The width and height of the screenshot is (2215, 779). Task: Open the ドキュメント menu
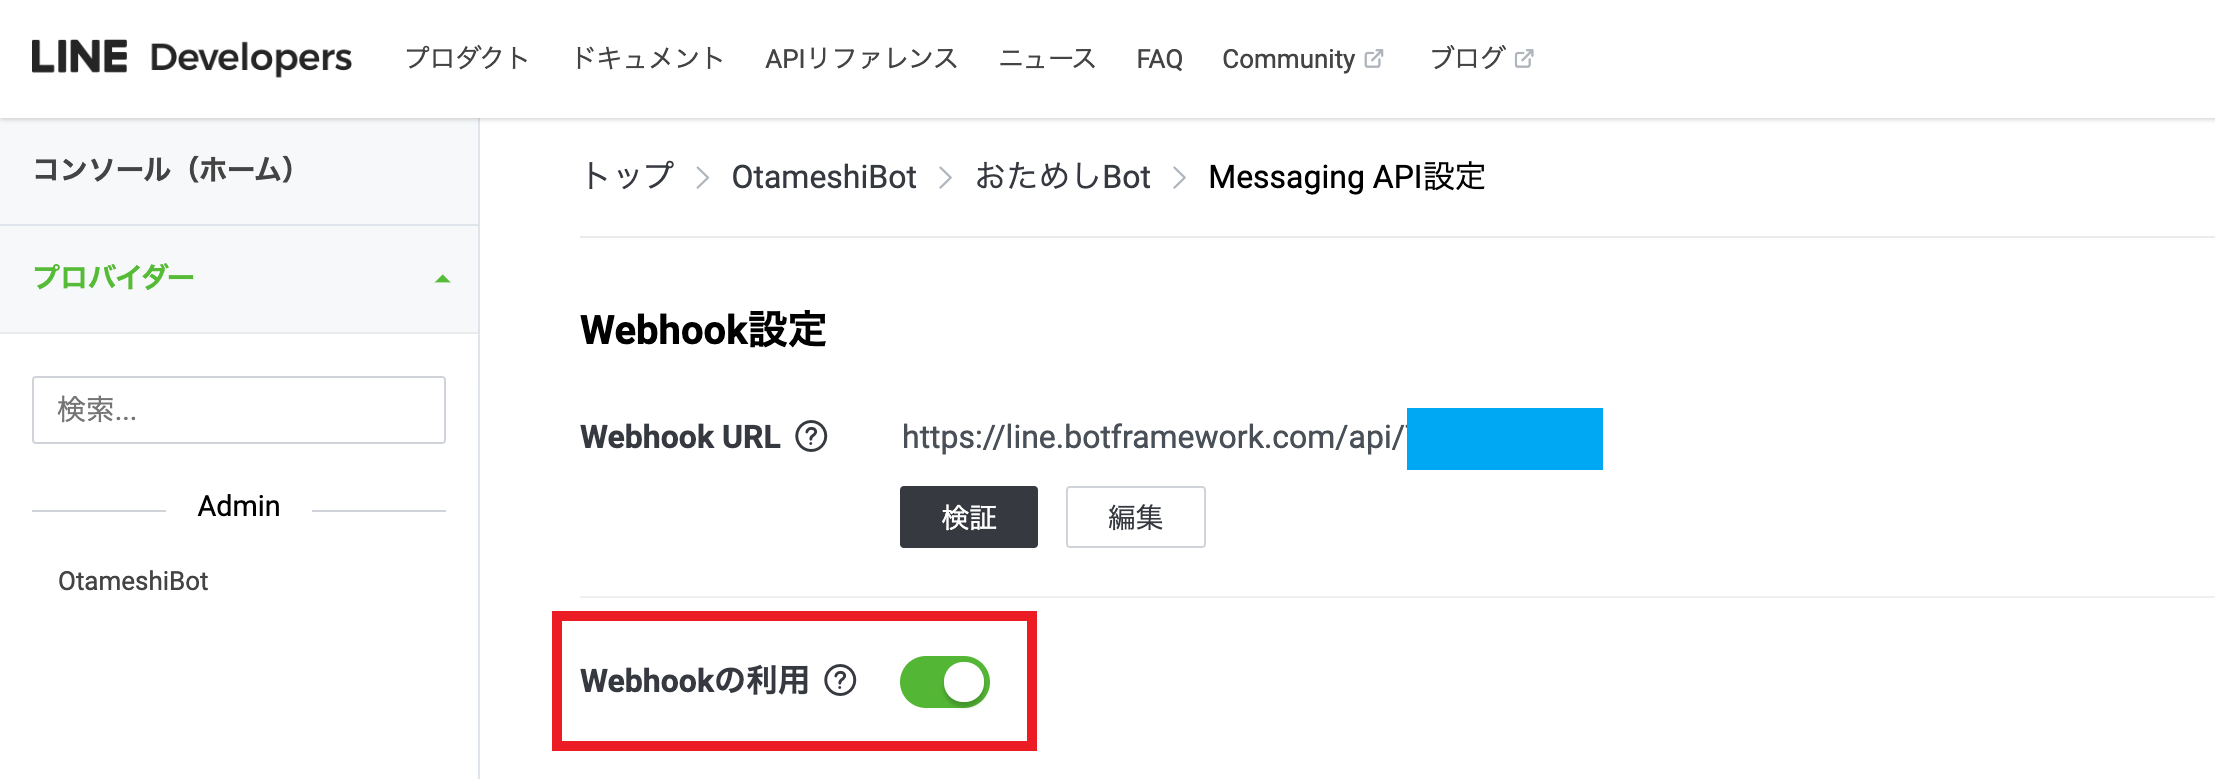pyautogui.click(x=647, y=59)
